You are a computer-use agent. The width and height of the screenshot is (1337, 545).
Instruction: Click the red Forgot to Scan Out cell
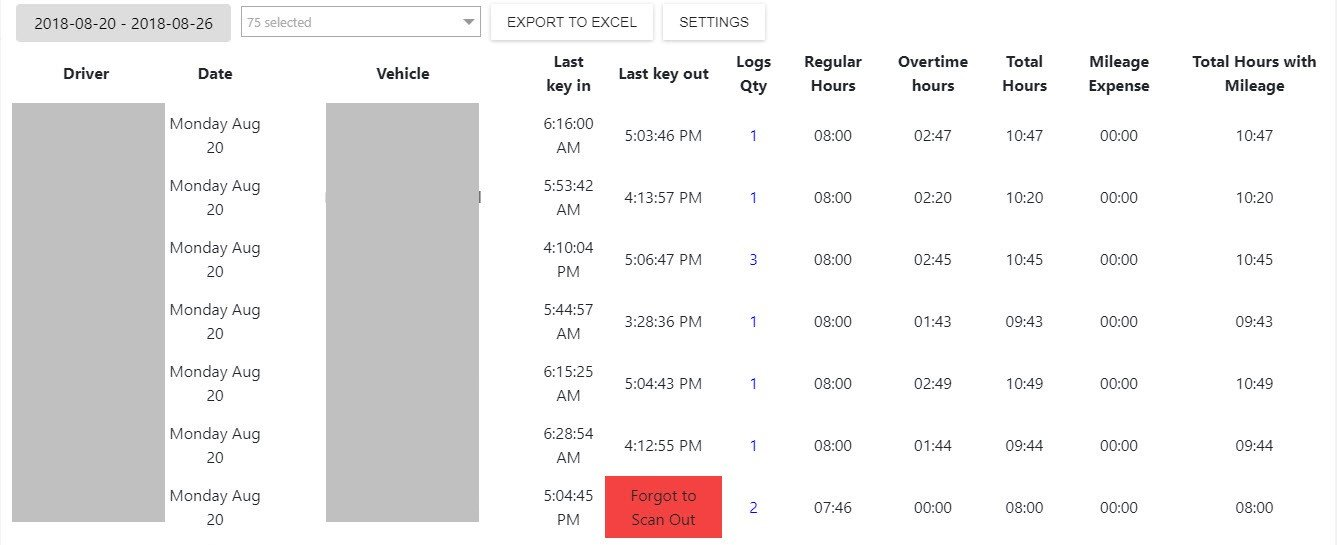pos(663,507)
